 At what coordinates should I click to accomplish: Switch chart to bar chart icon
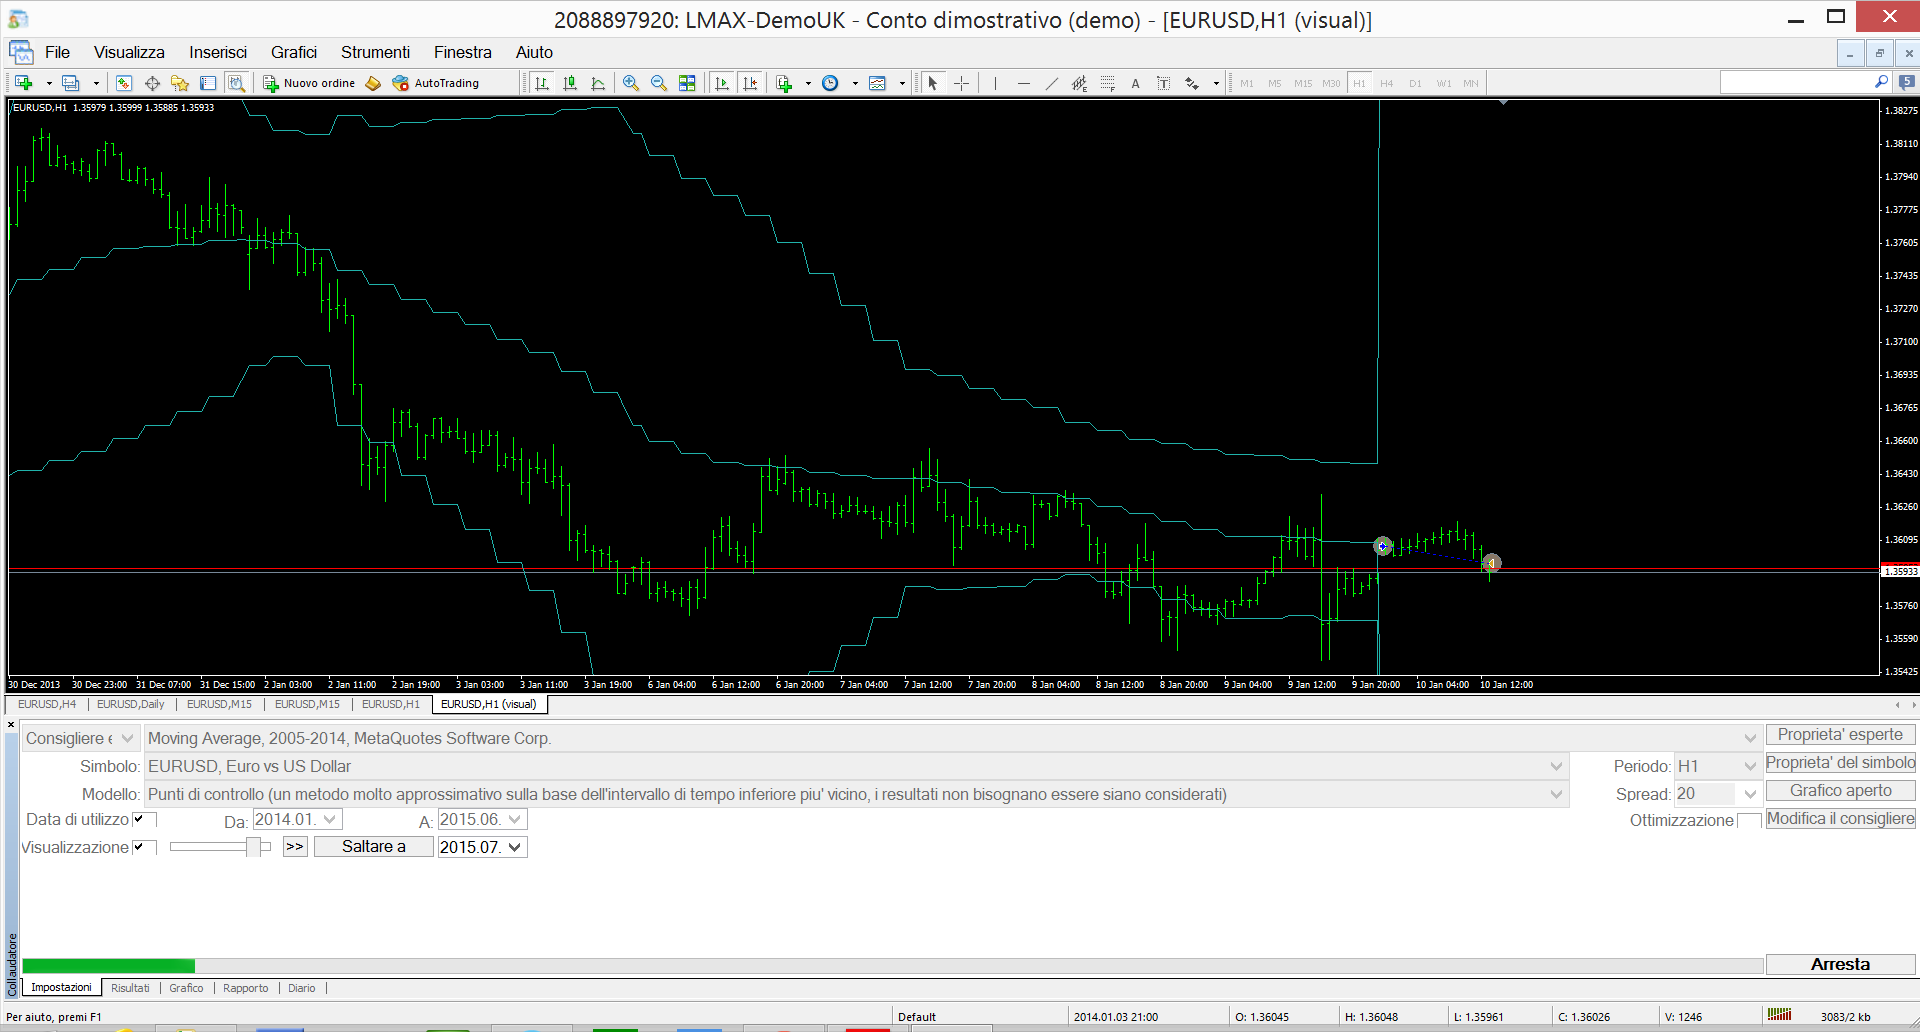542,83
